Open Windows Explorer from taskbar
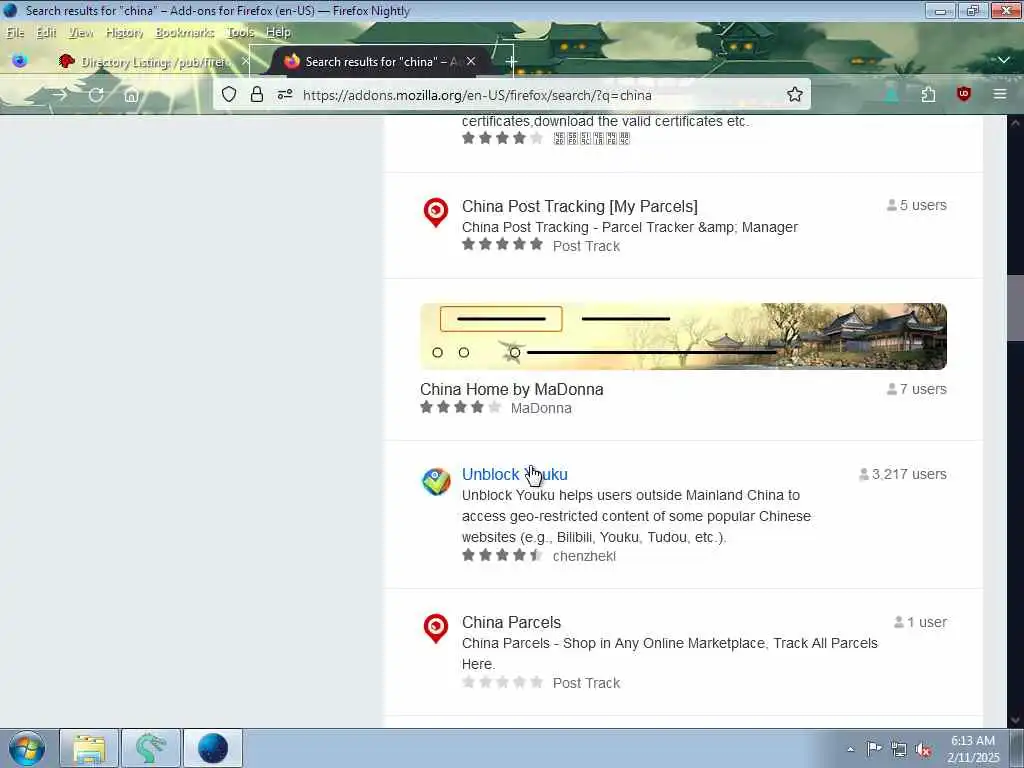1024x768 pixels. tap(89, 748)
